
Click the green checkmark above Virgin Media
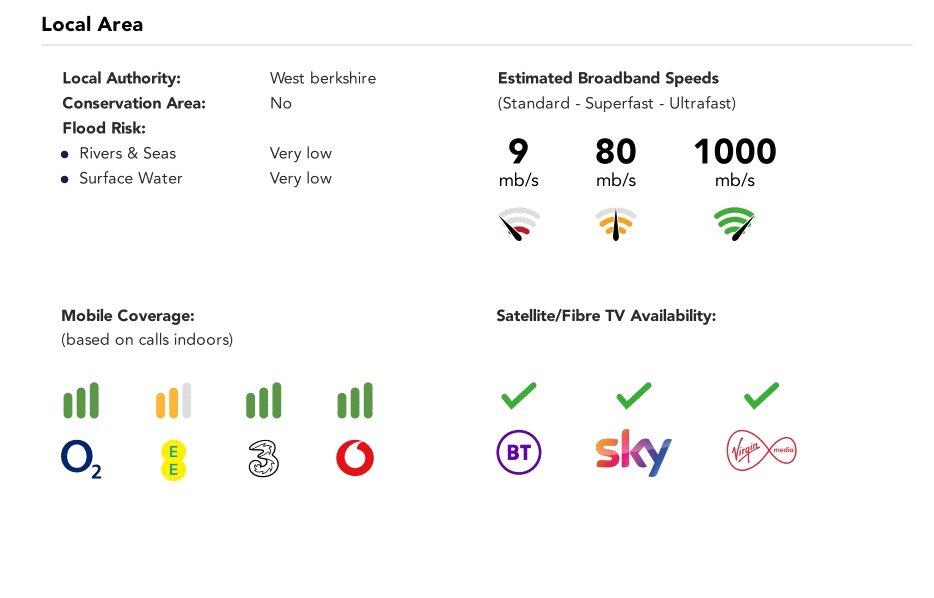click(x=761, y=396)
